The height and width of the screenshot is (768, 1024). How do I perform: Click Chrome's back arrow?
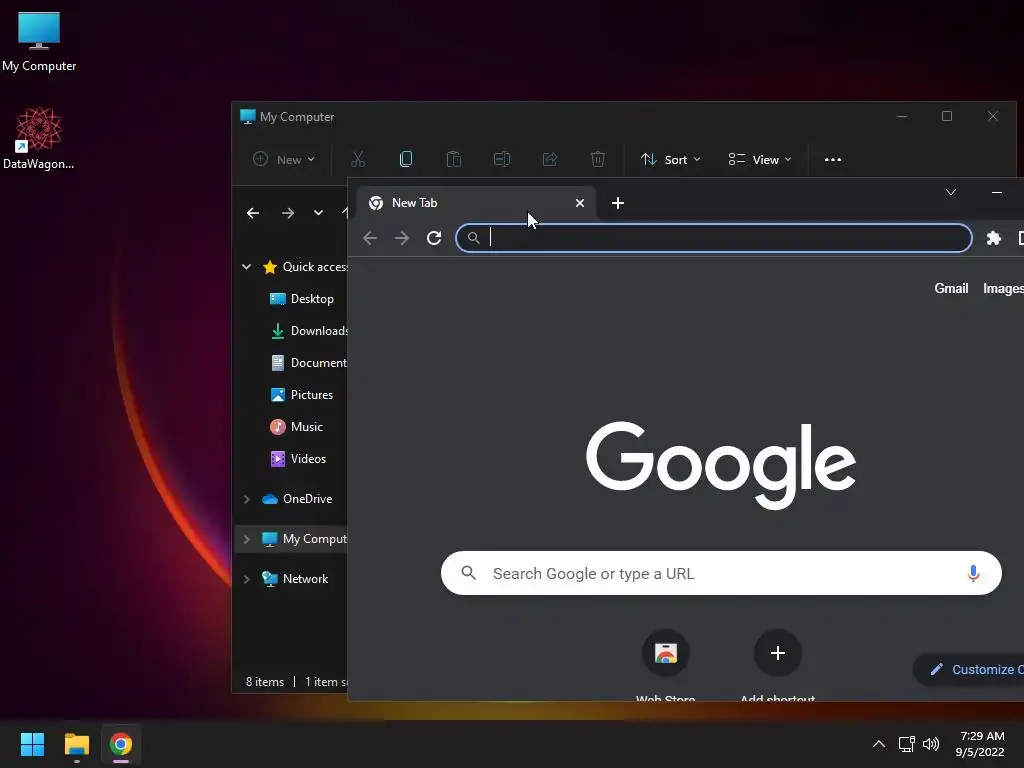[370, 238]
